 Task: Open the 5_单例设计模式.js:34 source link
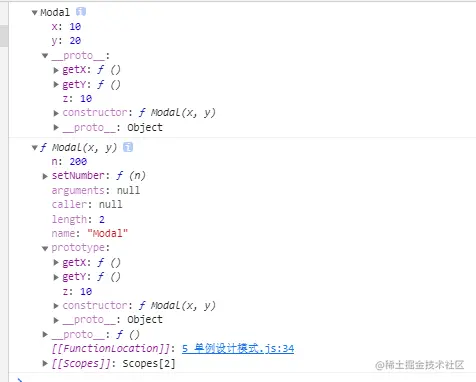(238, 349)
